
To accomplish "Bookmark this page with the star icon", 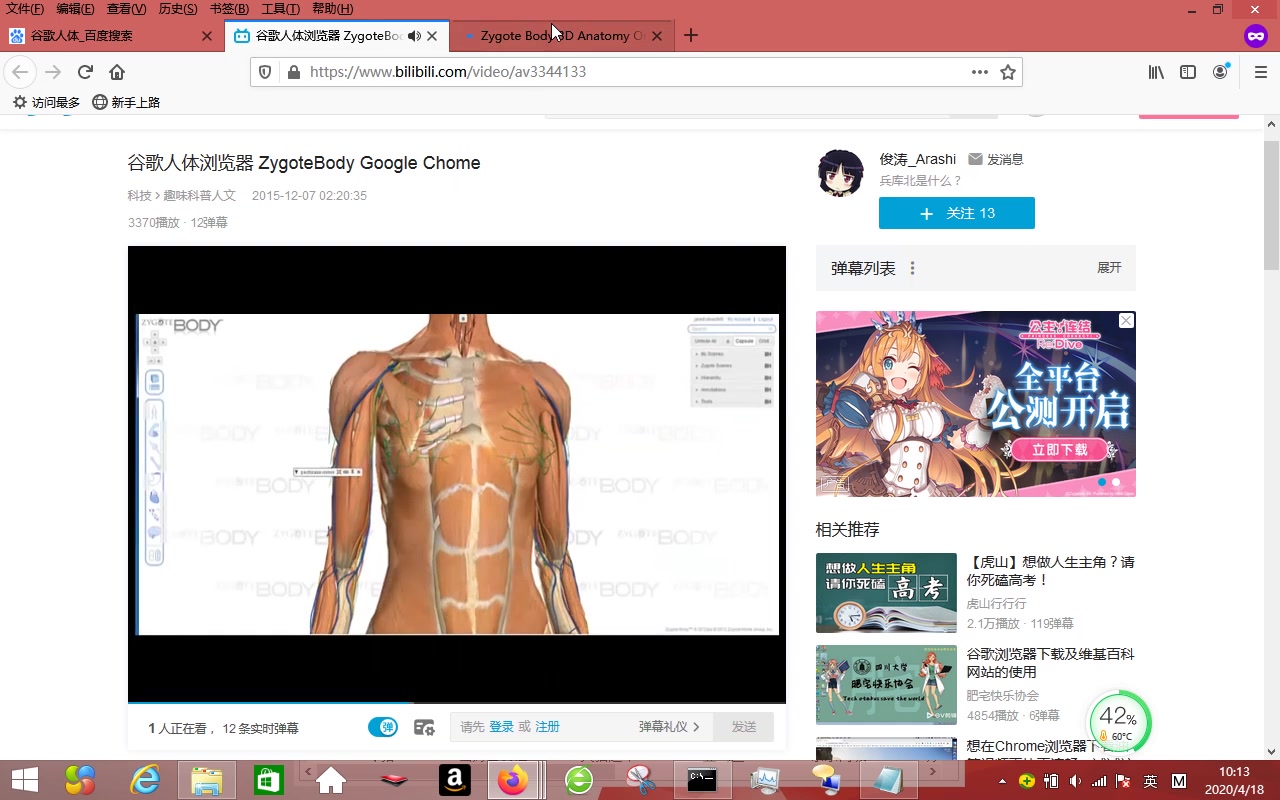I will tap(1008, 72).
